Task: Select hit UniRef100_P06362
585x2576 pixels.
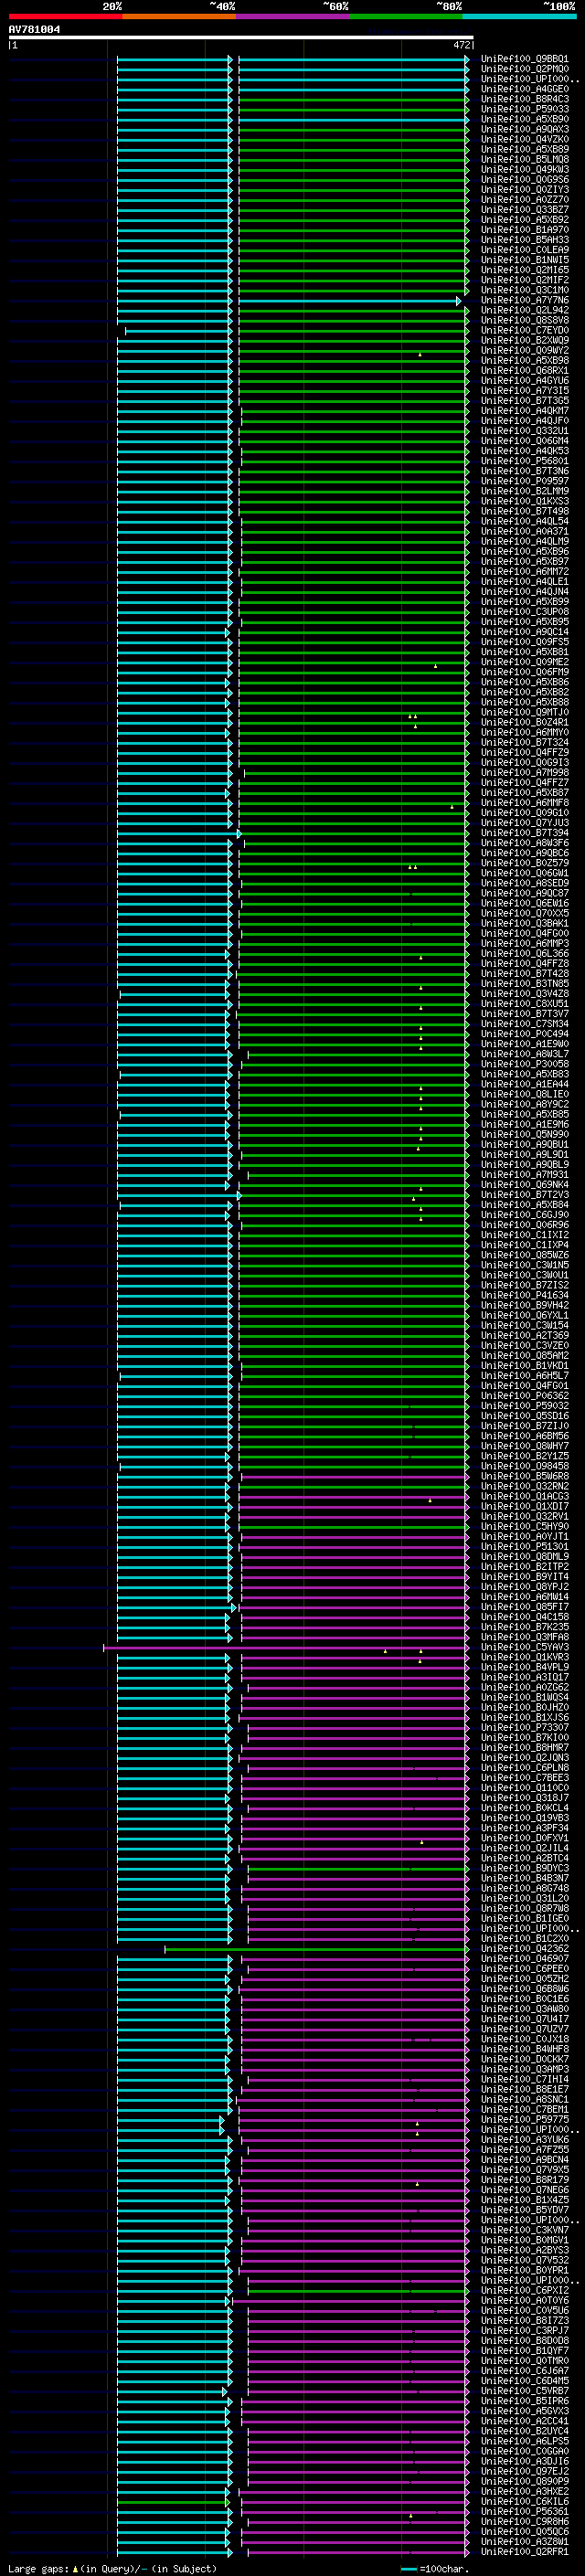Action: pos(525,1396)
